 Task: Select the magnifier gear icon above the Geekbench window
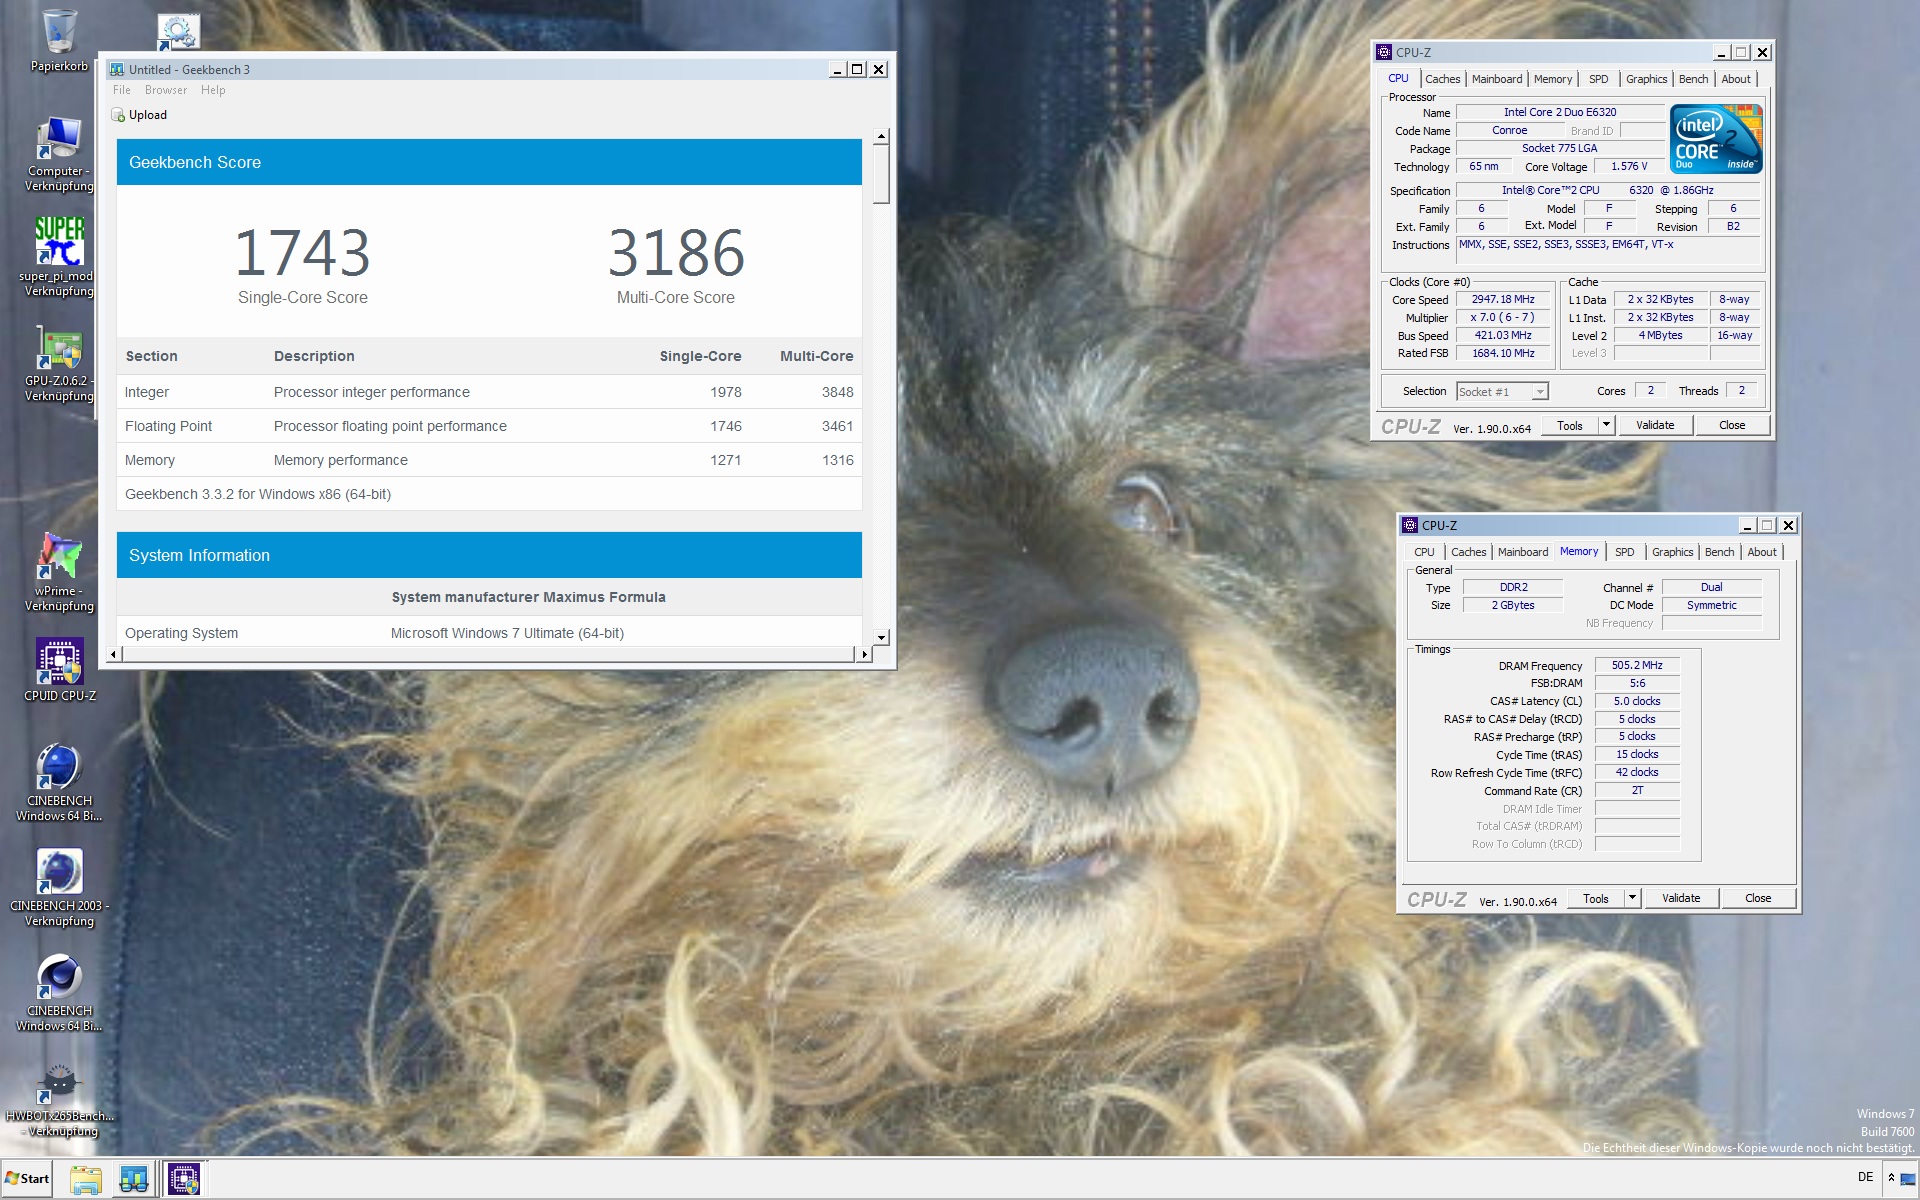(179, 32)
